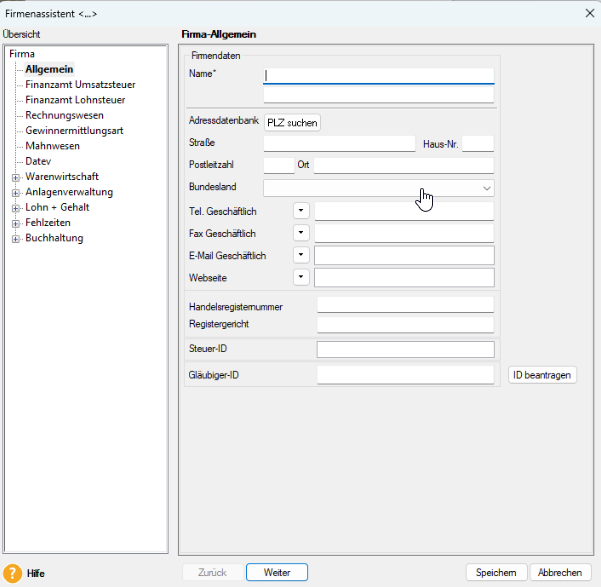Viewport: 601px width, 587px height.
Task: Cancel the dialog with Abbrechen
Action: click(560, 572)
